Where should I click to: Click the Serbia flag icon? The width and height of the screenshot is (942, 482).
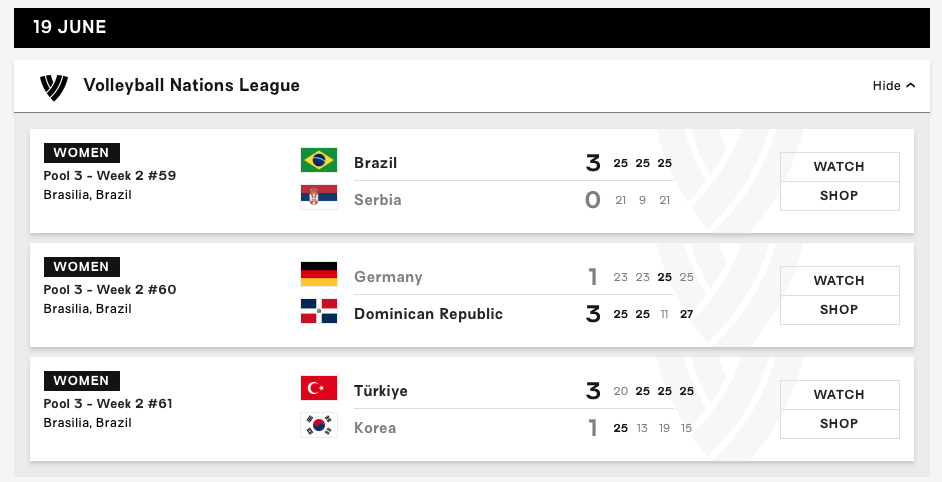pyautogui.click(x=319, y=197)
